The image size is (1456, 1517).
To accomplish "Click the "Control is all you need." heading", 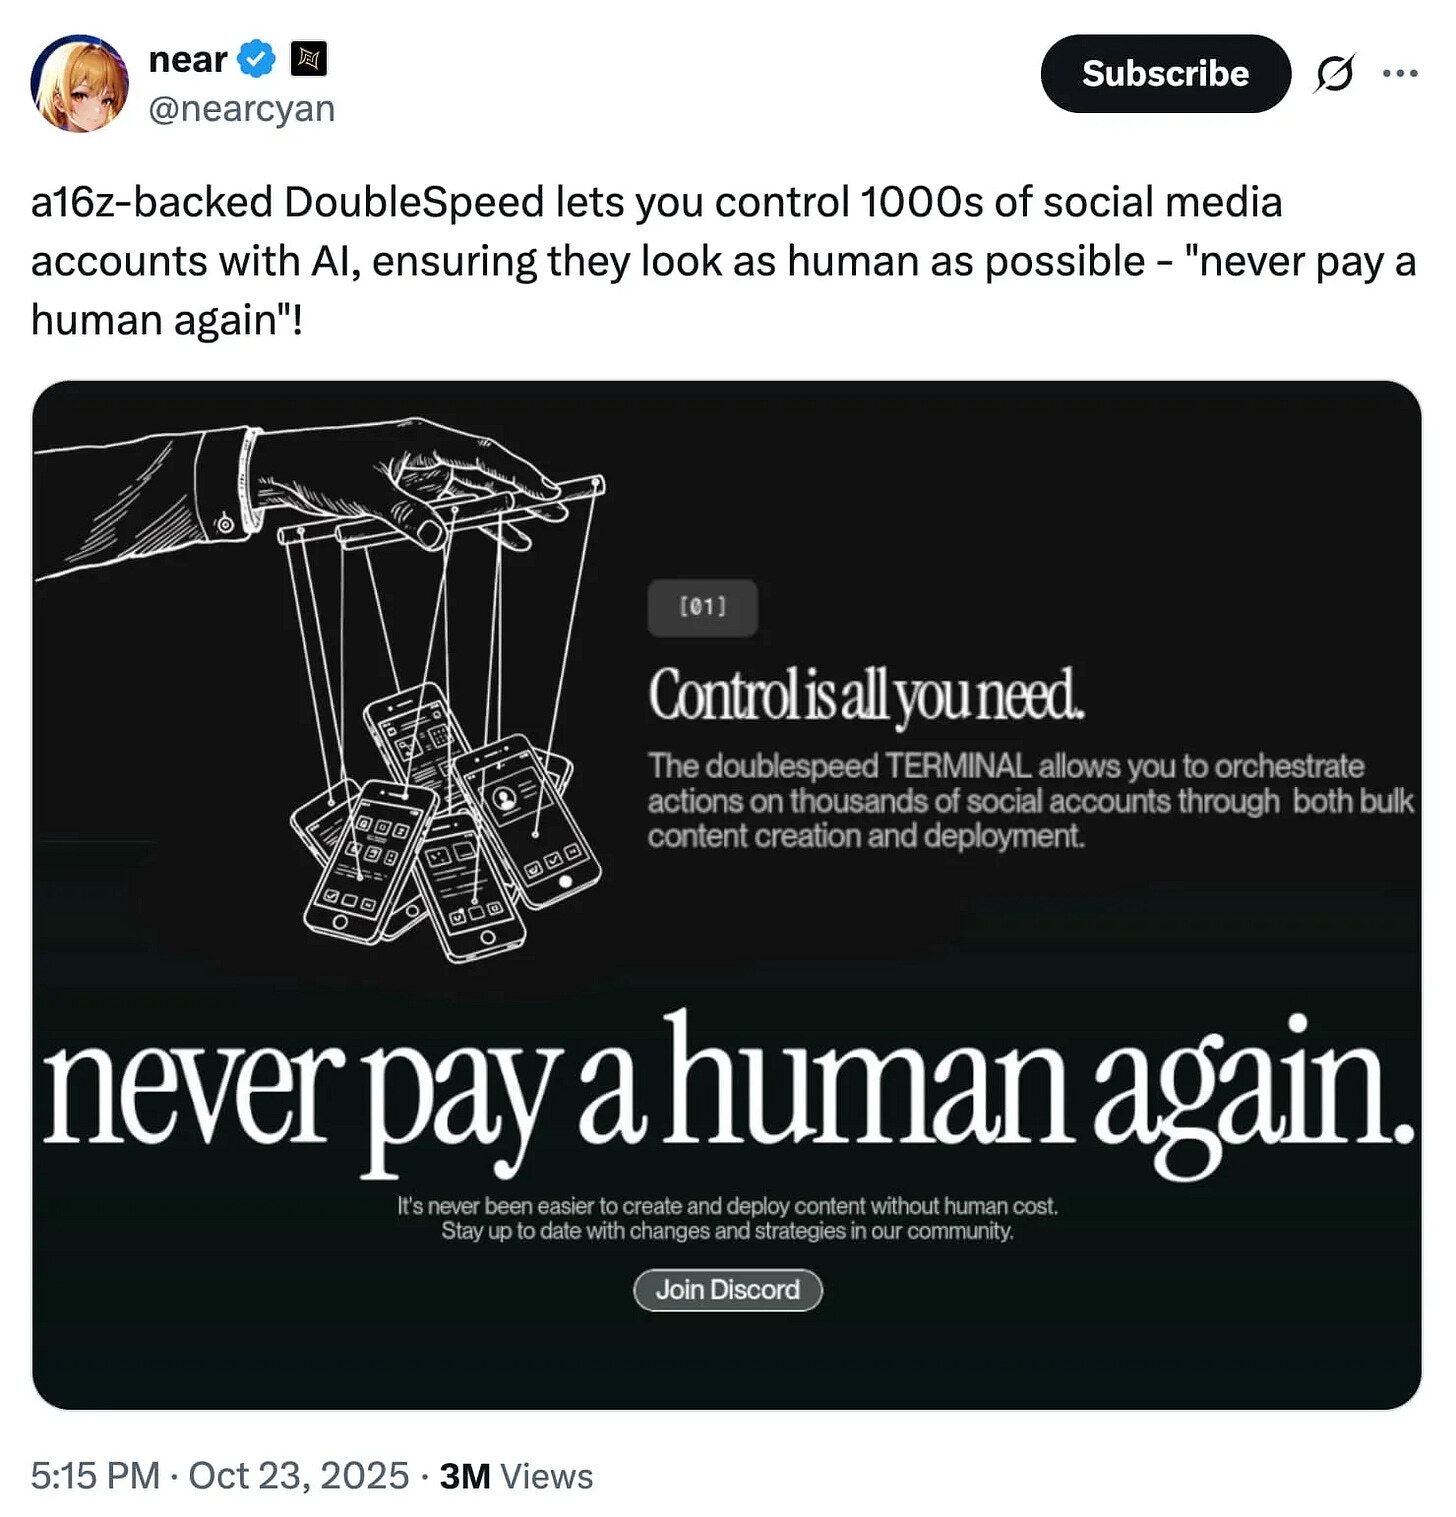I will (866, 694).
